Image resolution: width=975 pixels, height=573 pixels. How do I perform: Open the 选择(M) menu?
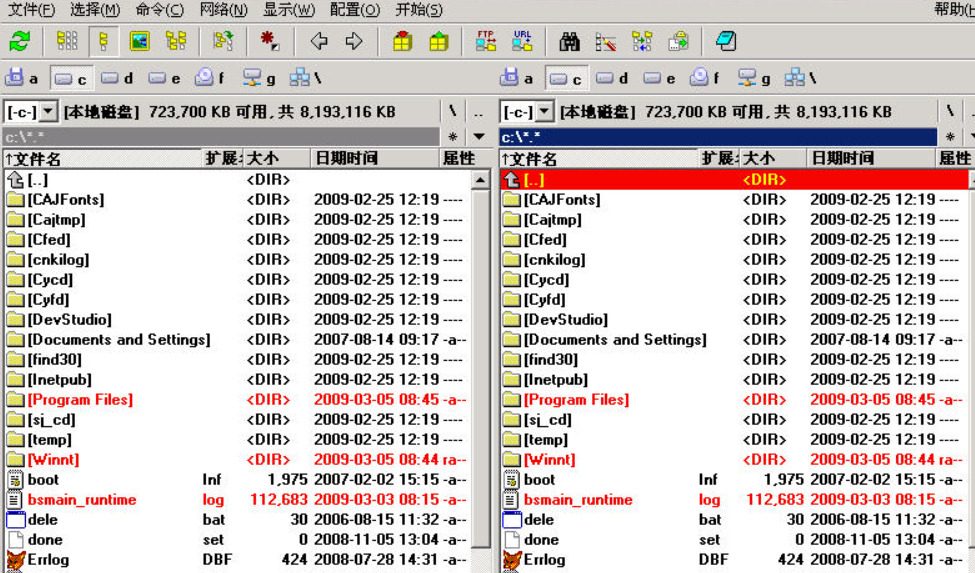tap(95, 10)
